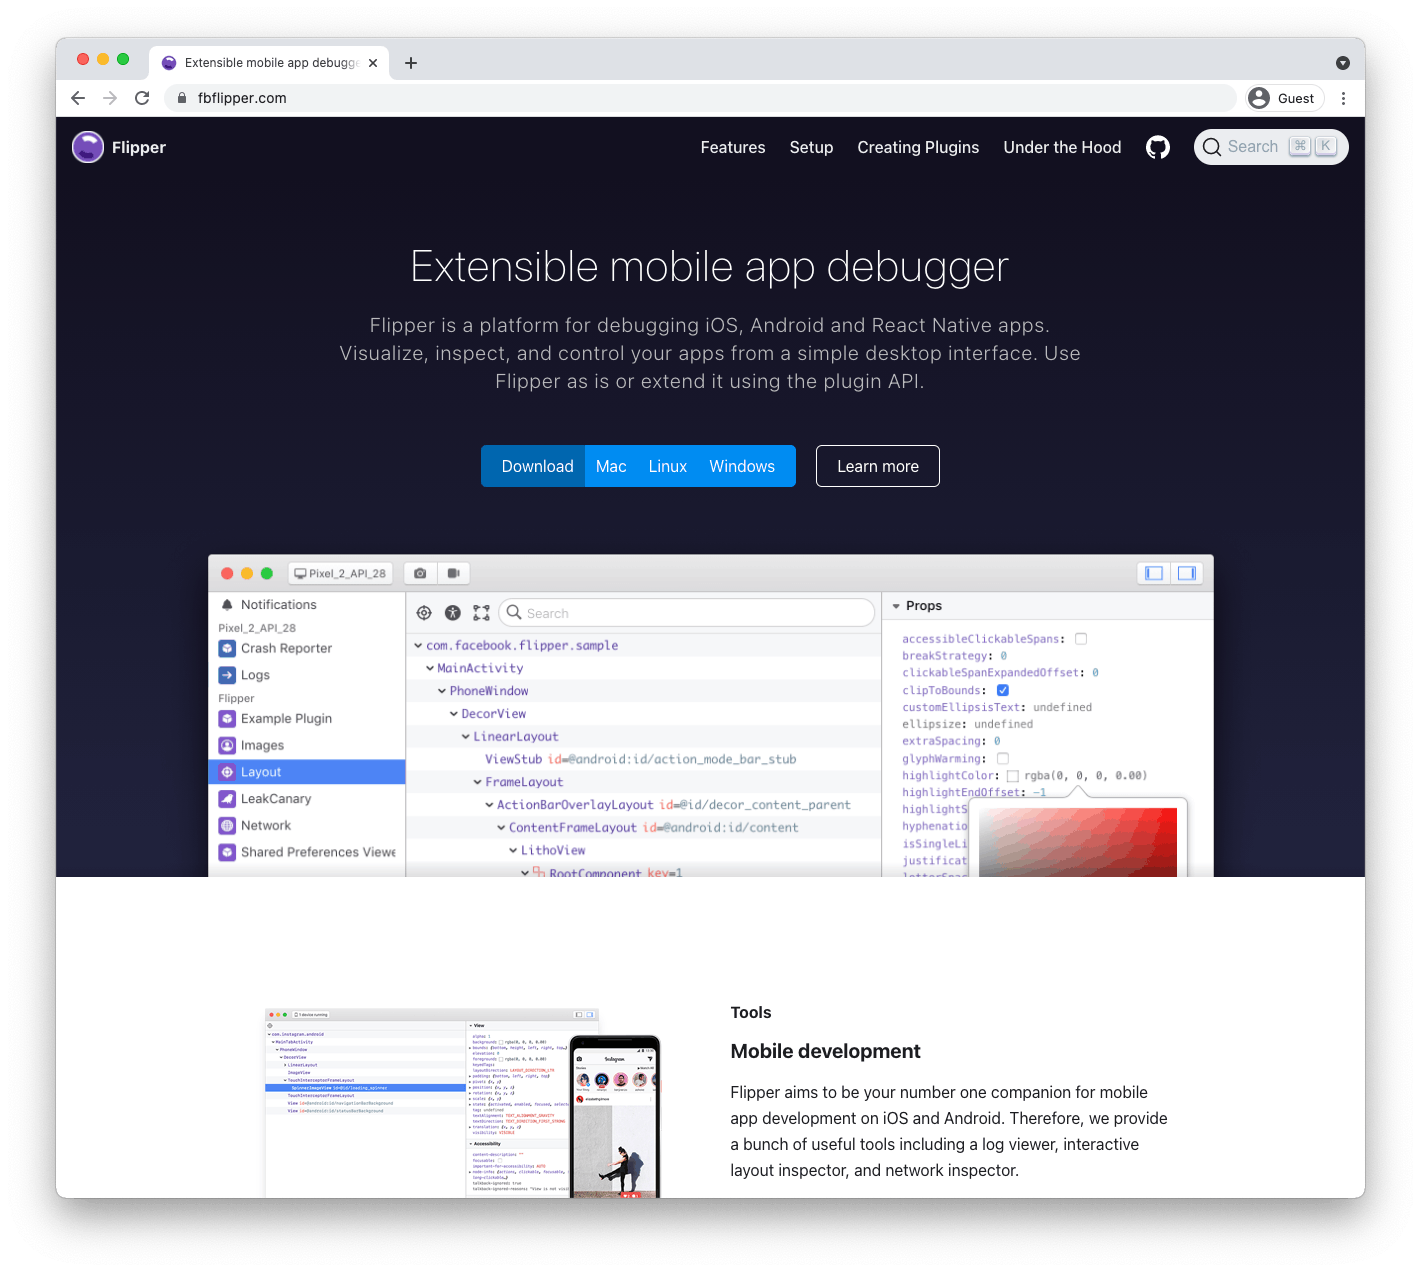Click the screenshot camera icon in Flipper
The height and width of the screenshot is (1272, 1421).
(x=420, y=573)
